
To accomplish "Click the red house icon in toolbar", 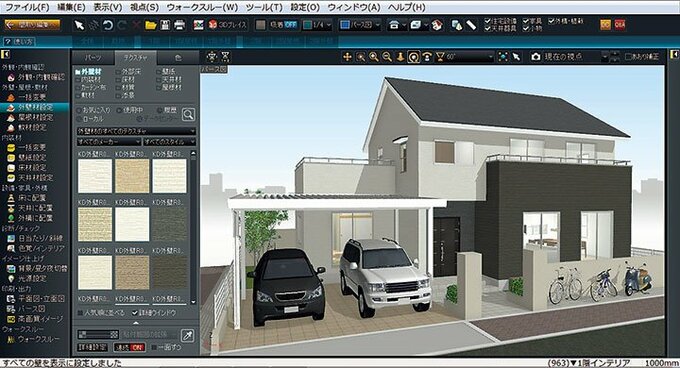I will coord(437,25).
